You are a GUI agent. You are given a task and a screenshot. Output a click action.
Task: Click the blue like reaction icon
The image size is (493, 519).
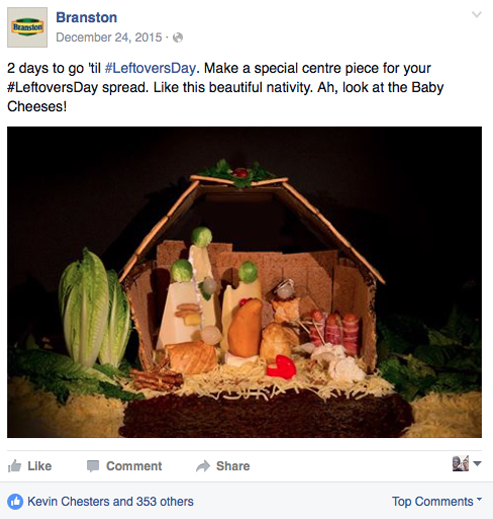[15, 502]
